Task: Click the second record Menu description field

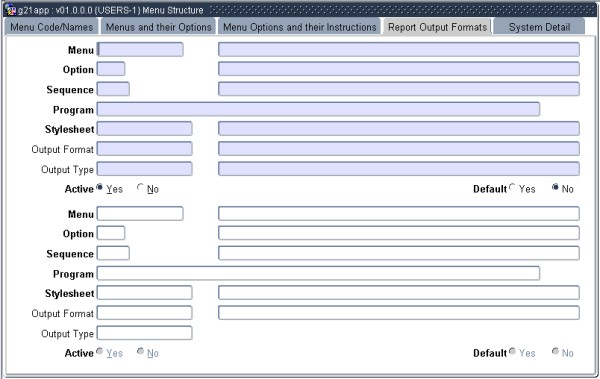Action: 399,214
